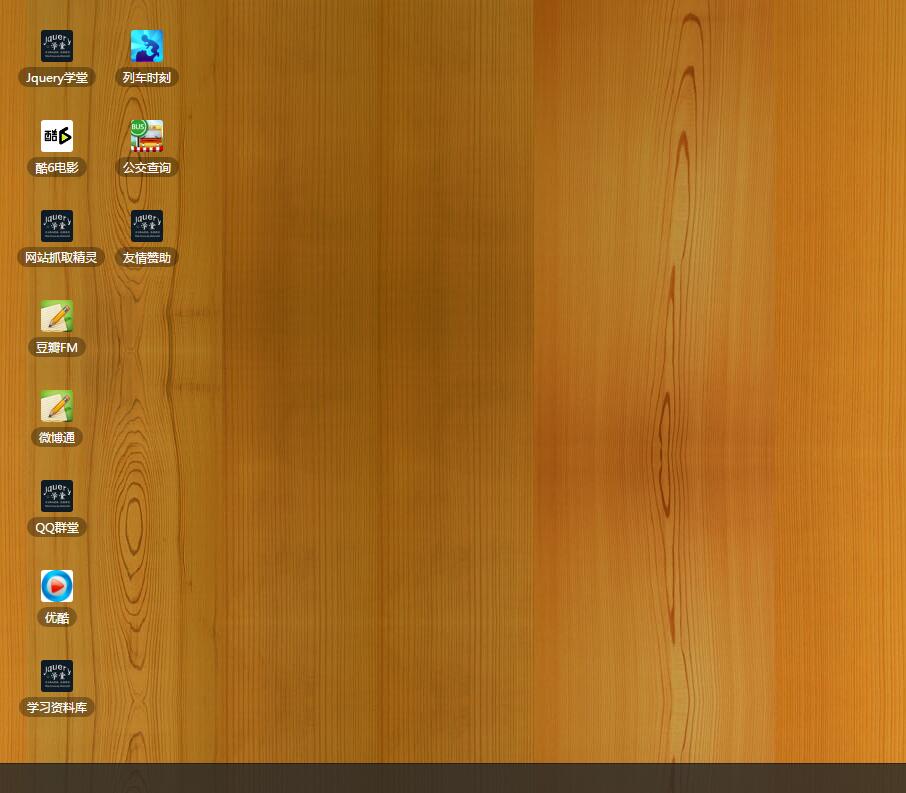Launch the 豆瓣FM notepad icon
This screenshot has width=906, height=793.
click(57, 316)
